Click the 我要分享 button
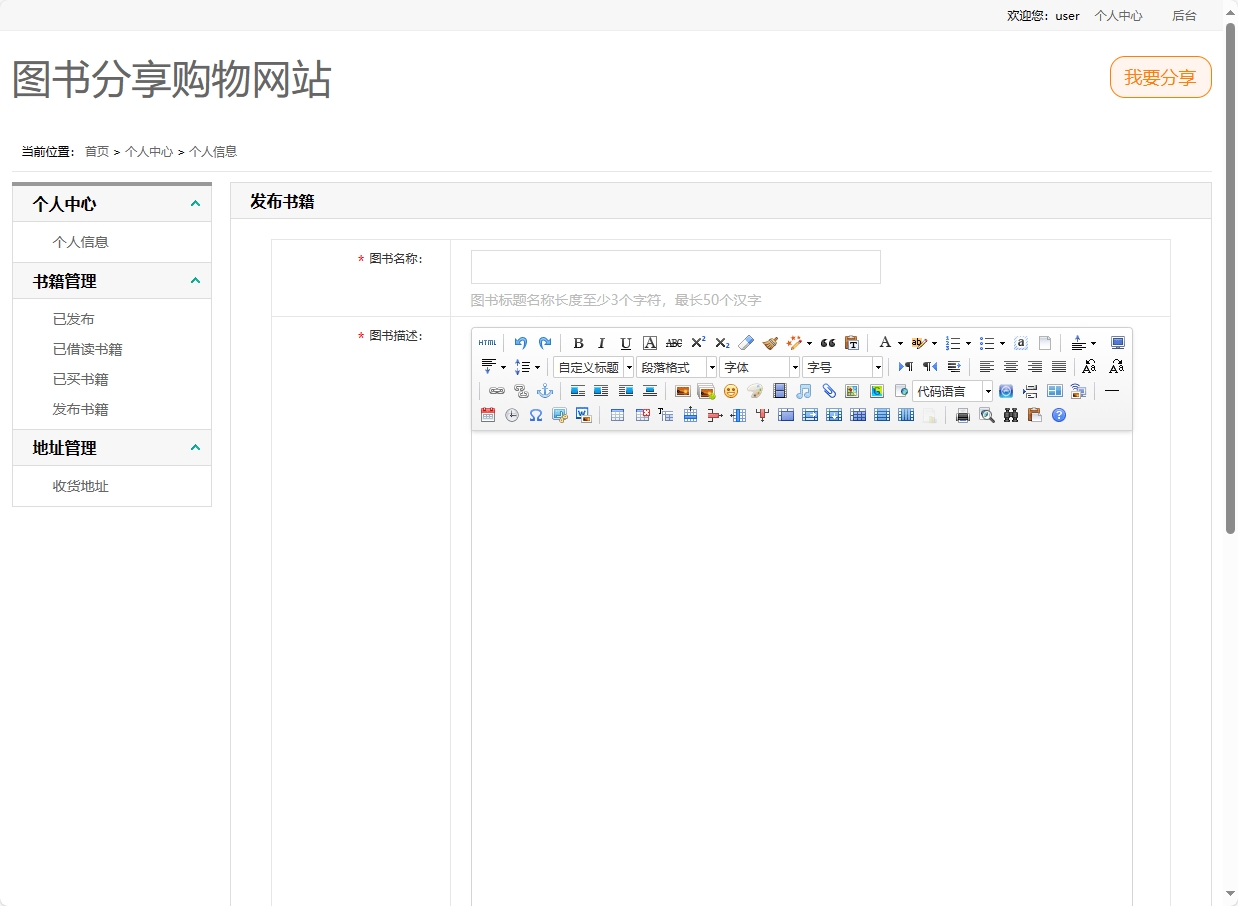The image size is (1238, 906). 1160,77
